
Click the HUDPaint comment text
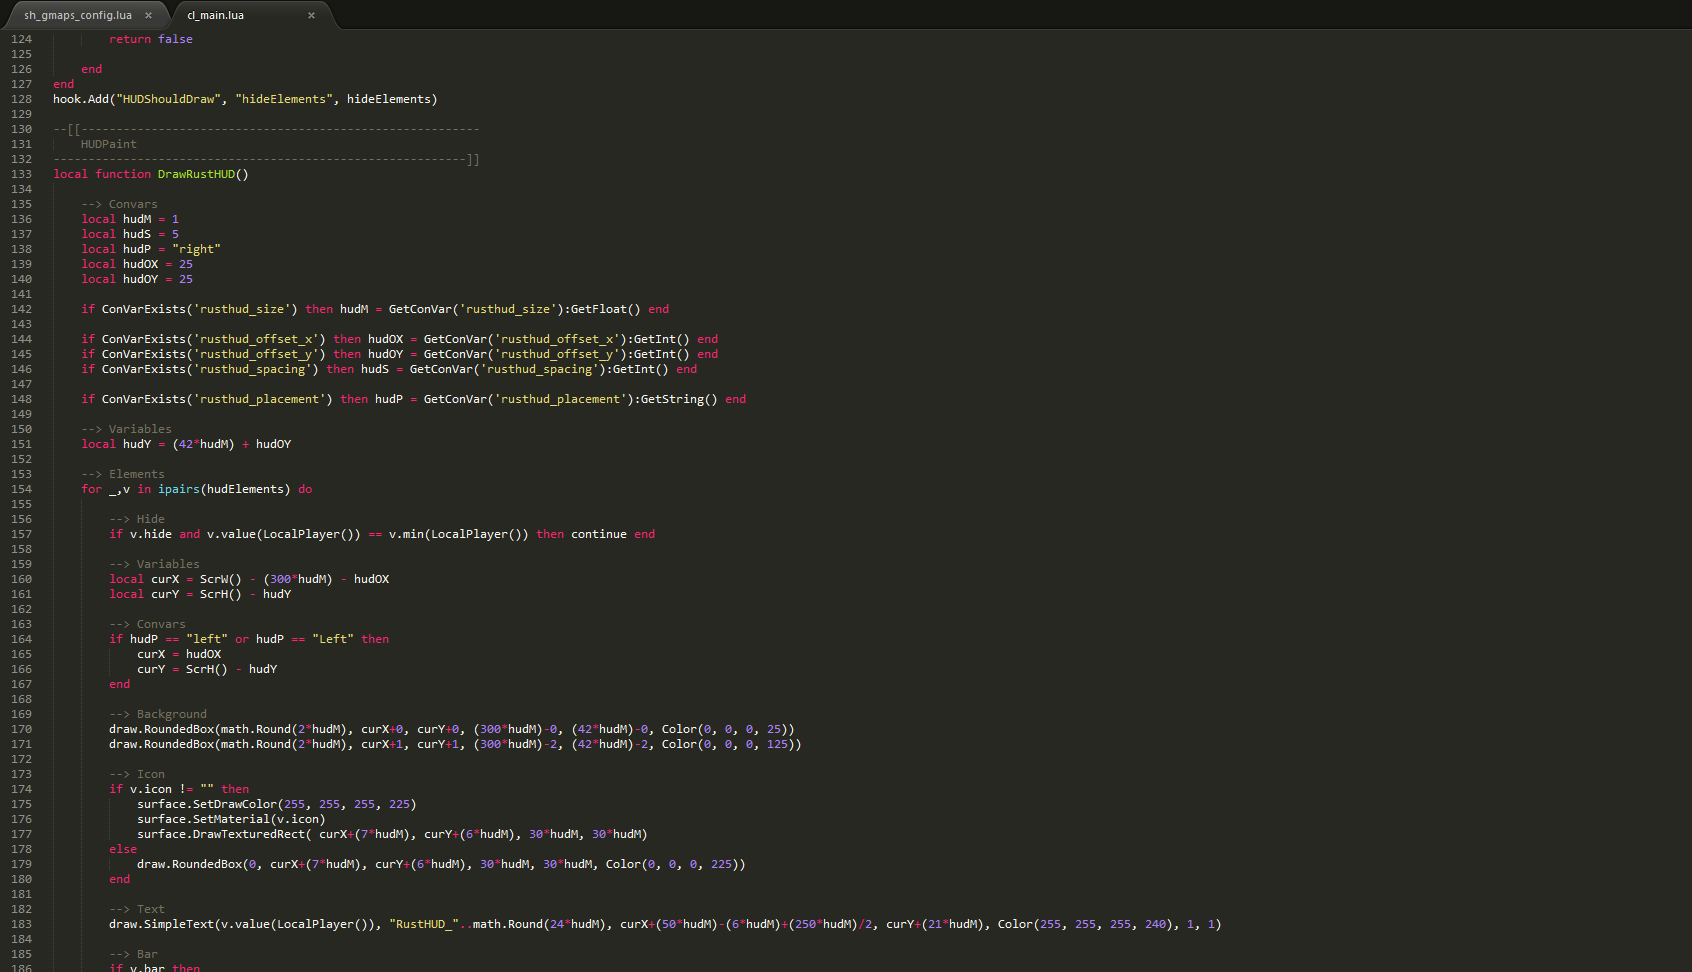point(109,144)
